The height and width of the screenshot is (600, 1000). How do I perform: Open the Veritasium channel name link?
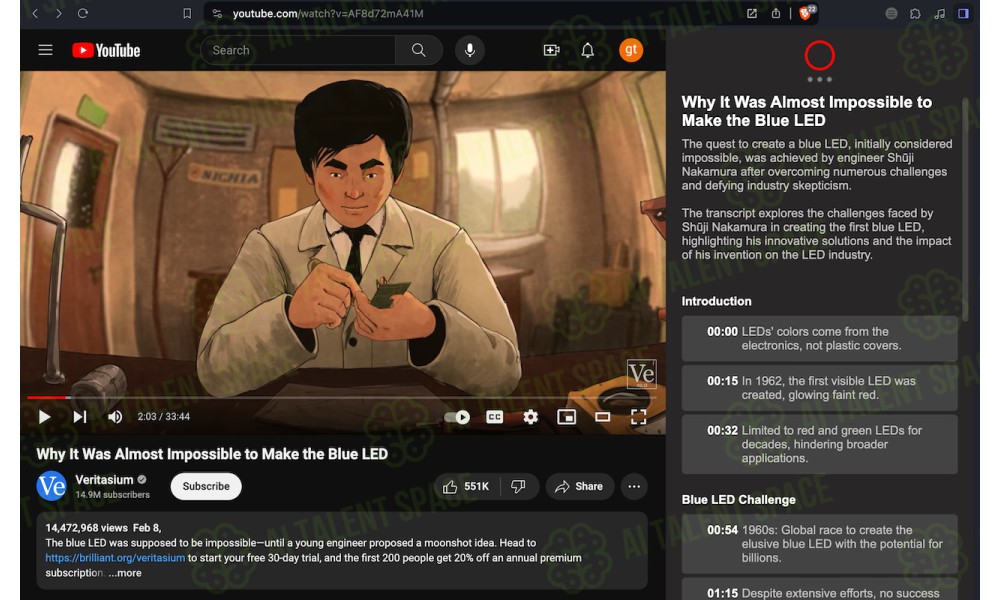point(105,479)
